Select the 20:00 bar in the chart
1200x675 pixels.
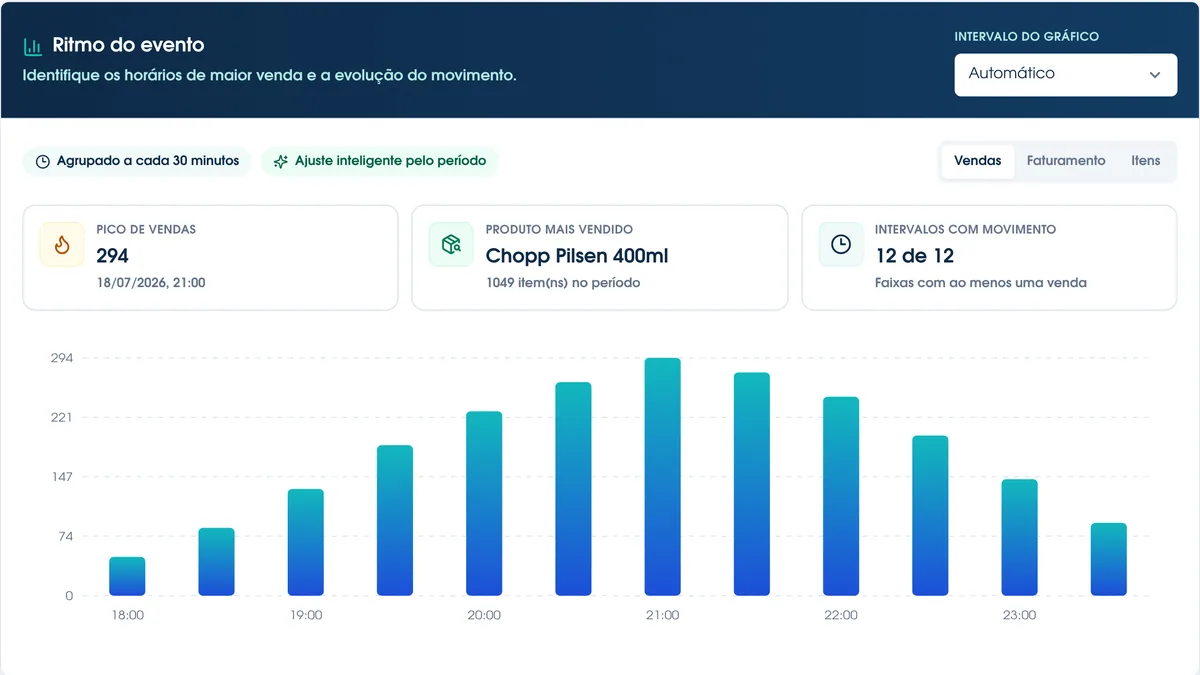point(484,504)
